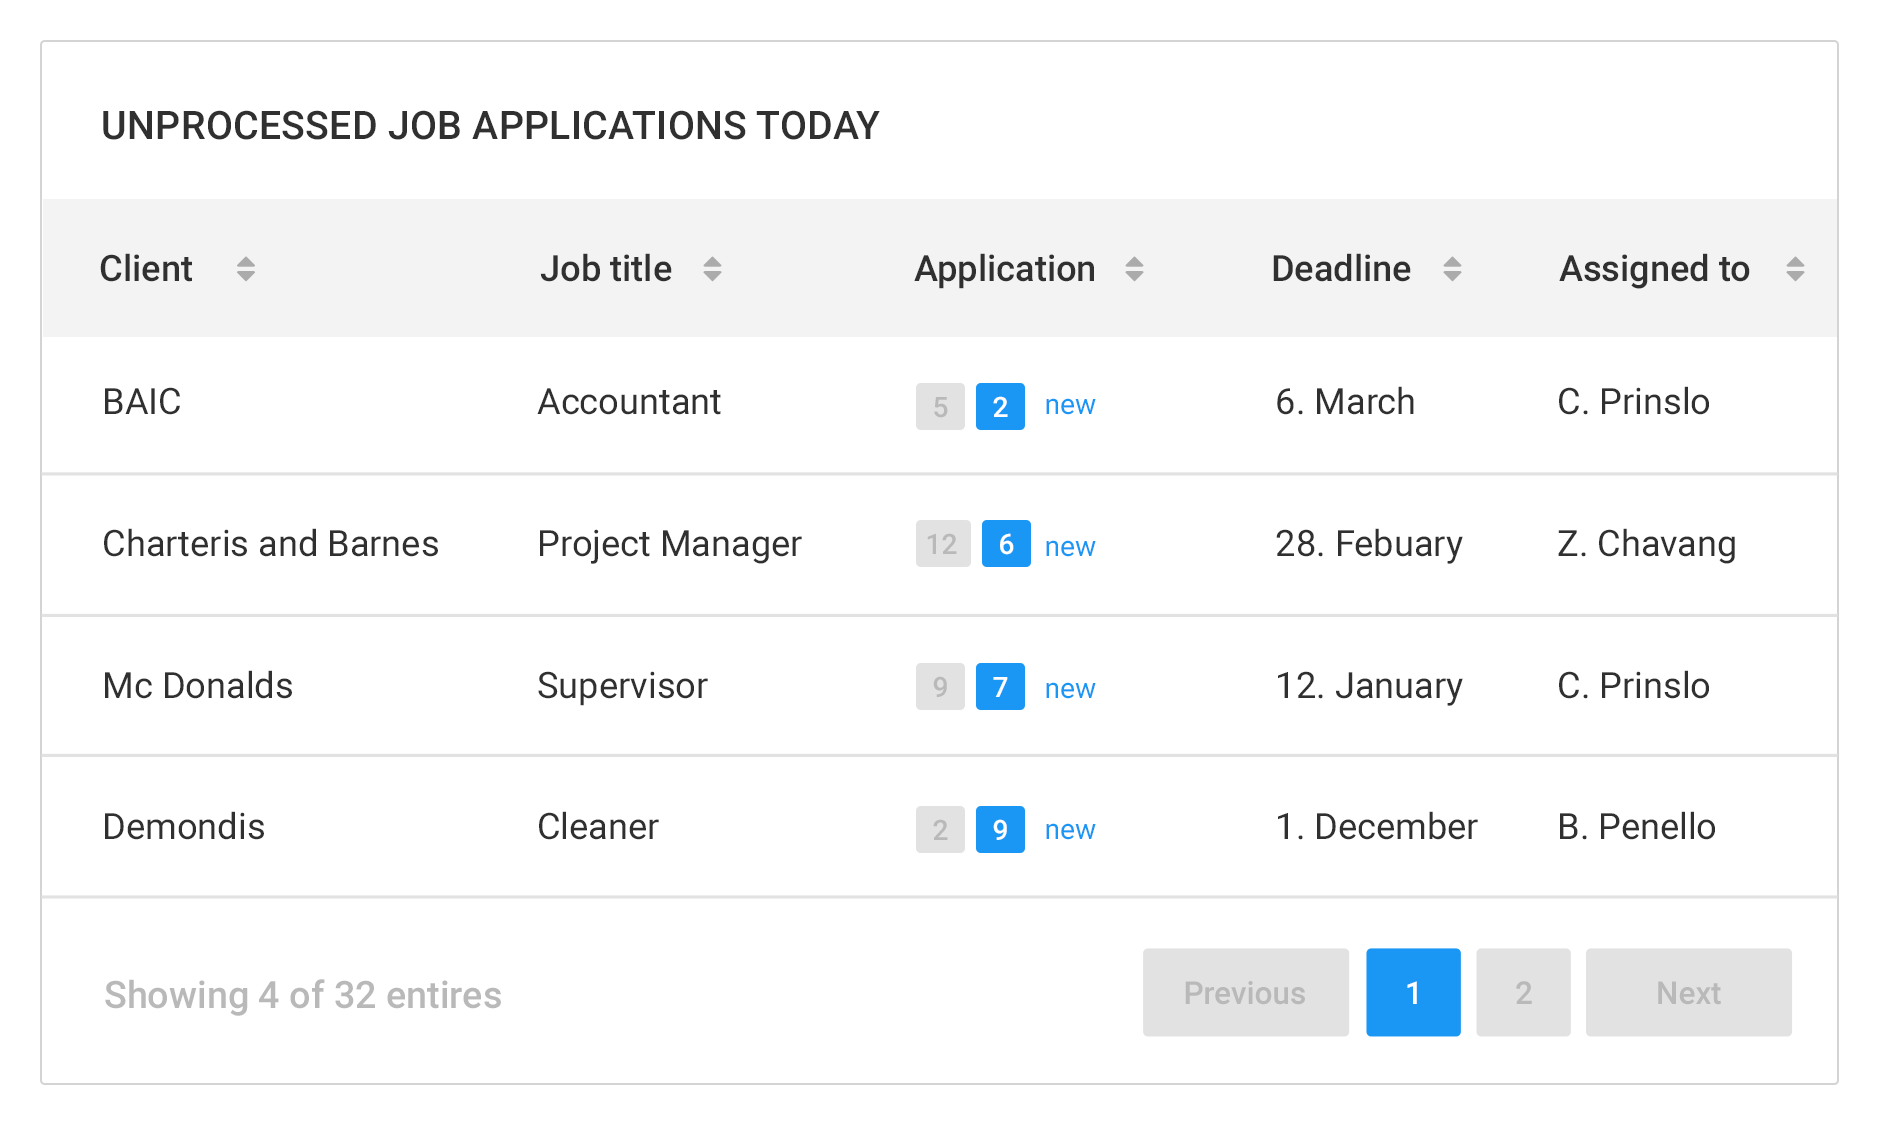Open new applications link for BAIC
Screen dimensions: 1879x1126
[1070, 405]
